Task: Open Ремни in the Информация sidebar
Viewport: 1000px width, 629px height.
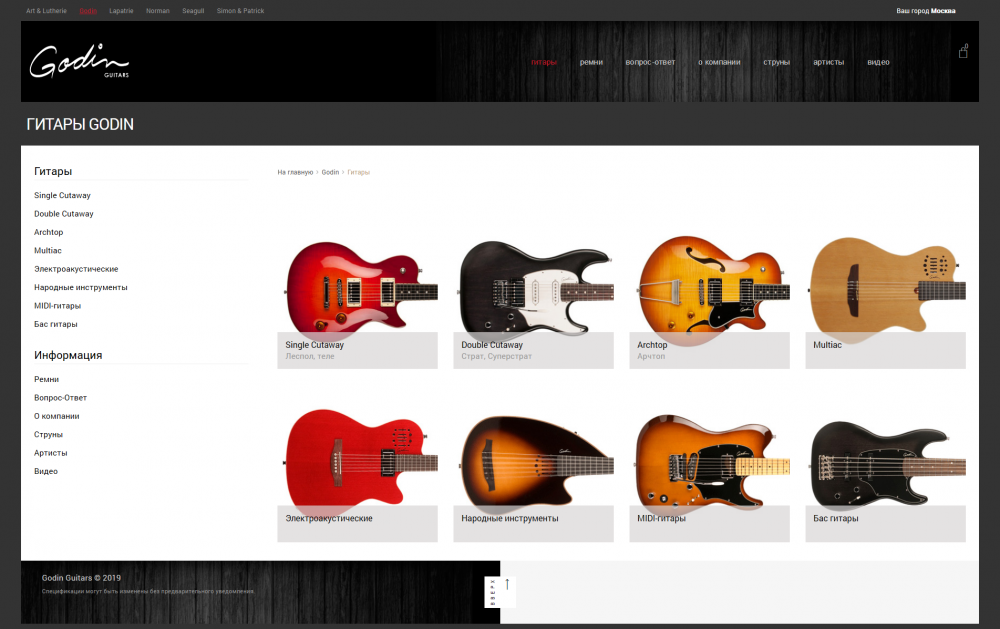Action: tap(47, 379)
